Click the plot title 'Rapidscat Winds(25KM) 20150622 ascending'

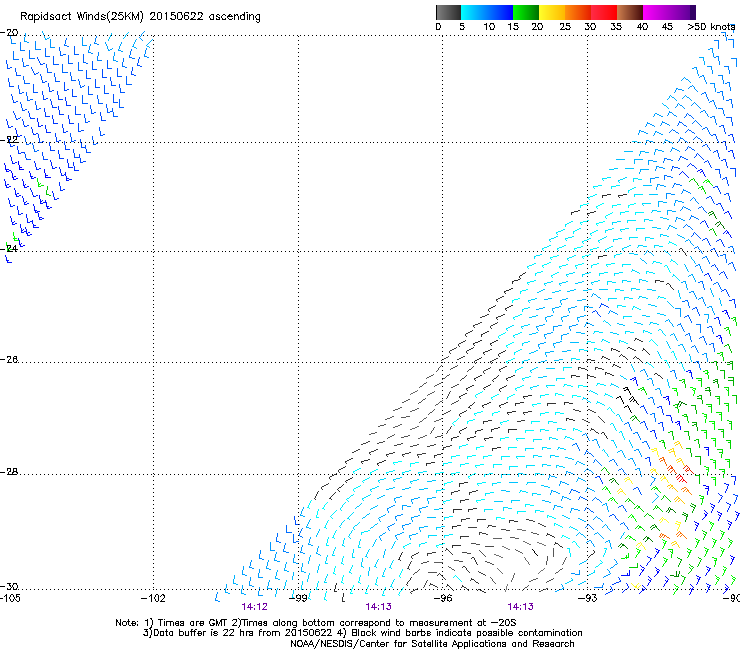(x=140, y=17)
